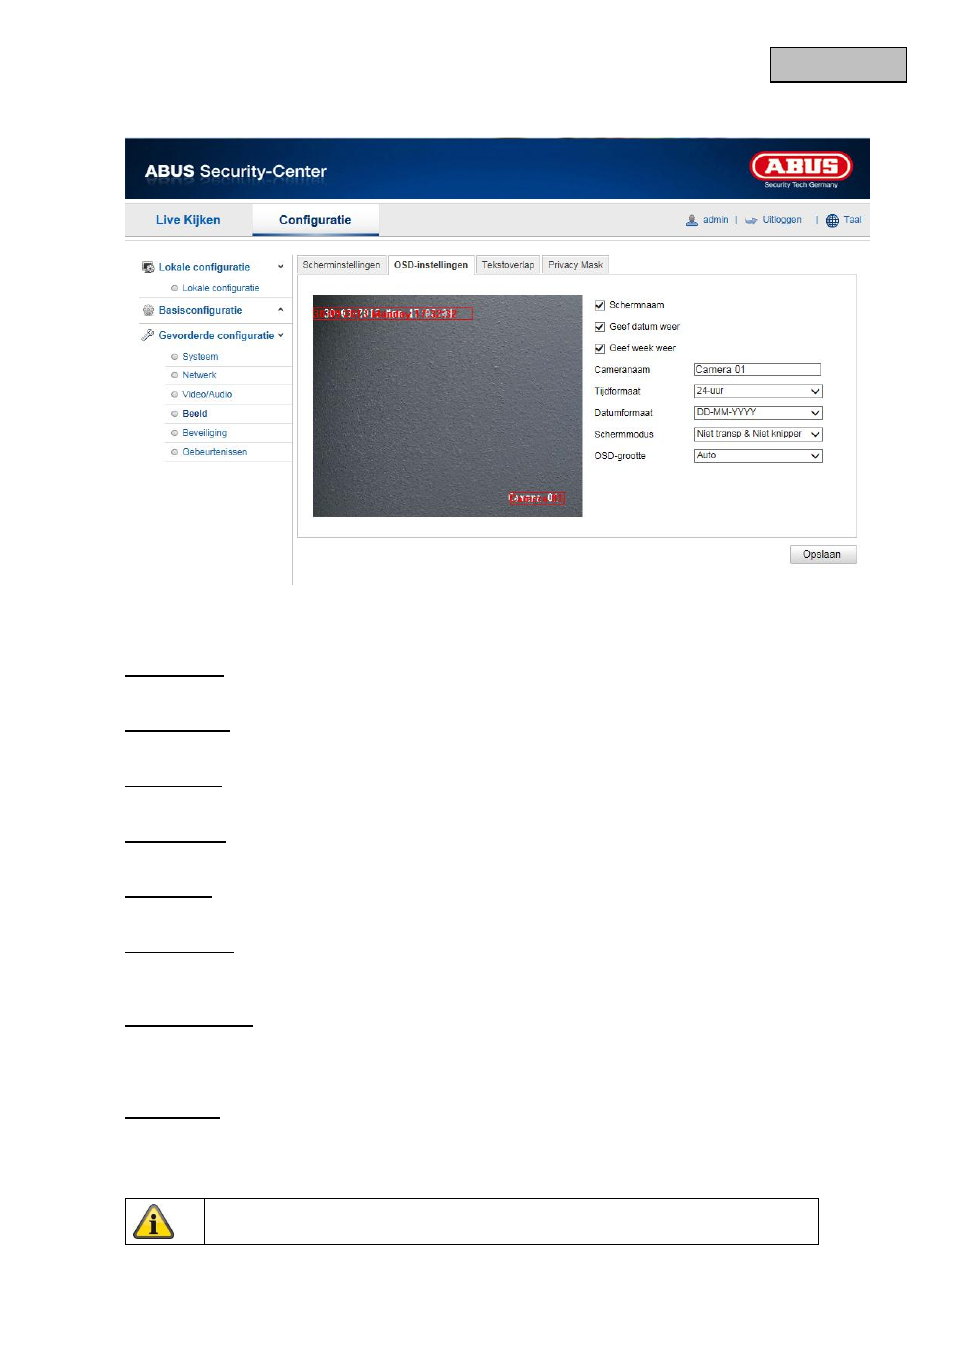
Task: Open the Systeem menu item
Action: (200, 357)
